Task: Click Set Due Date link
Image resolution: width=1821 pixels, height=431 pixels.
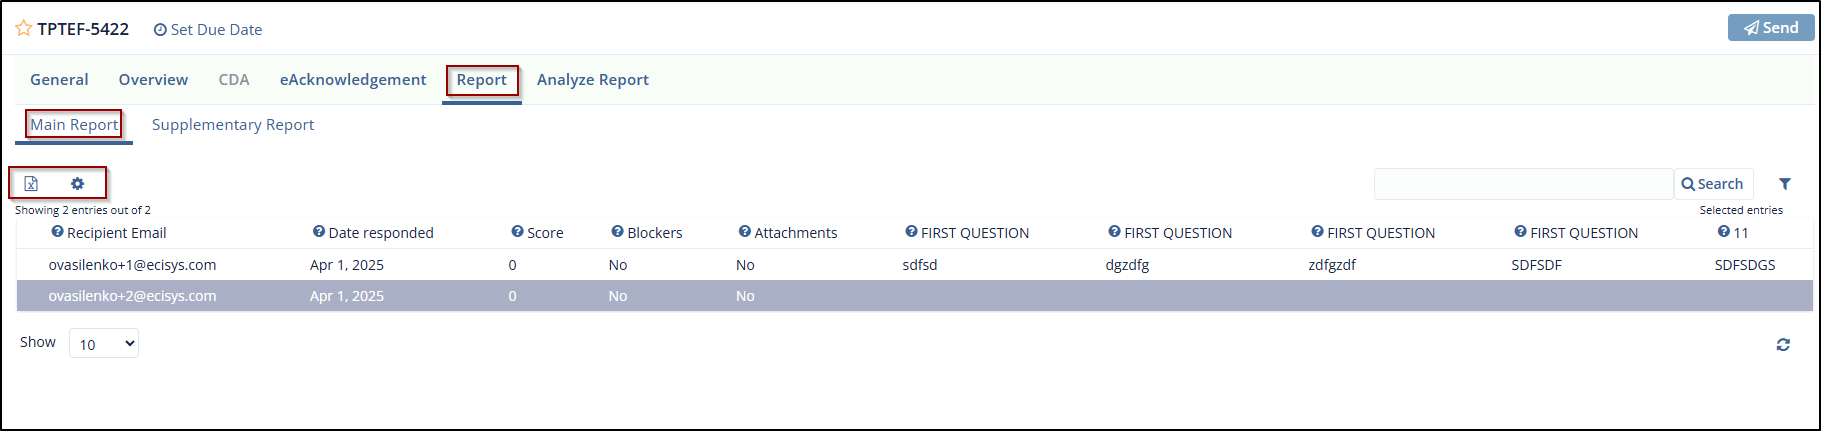Action: pyautogui.click(x=208, y=30)
